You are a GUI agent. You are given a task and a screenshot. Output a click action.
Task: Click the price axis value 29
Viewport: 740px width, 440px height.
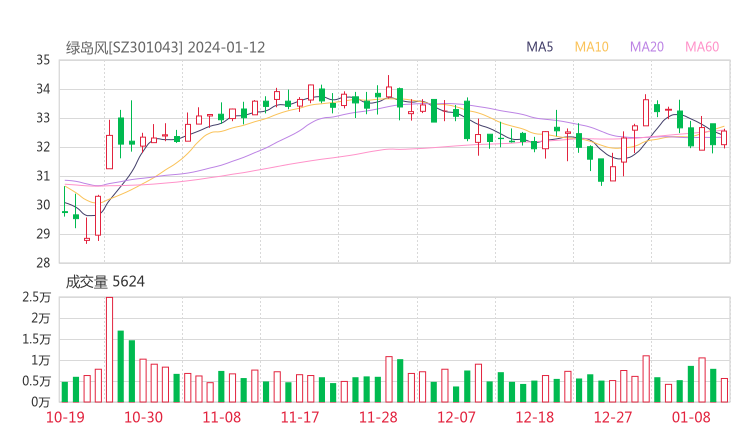43,234
